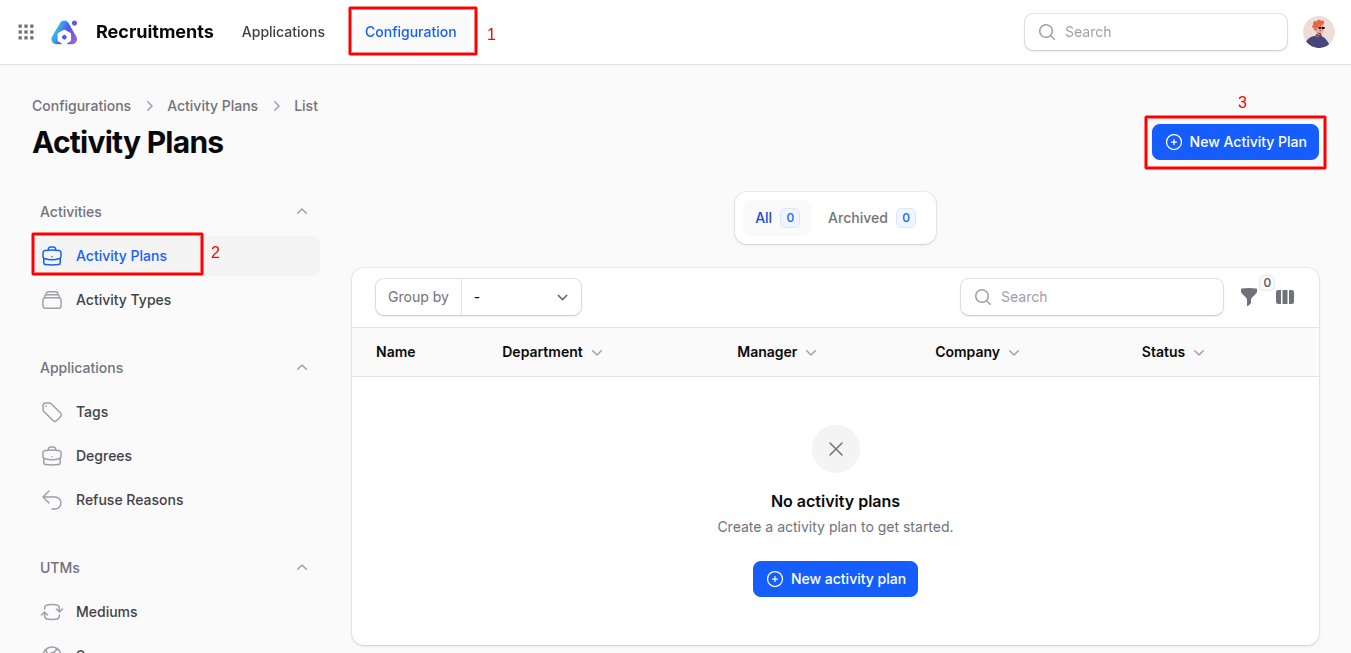1351x653 pixels.
Task: Open Refuse Reasons in the sidebar
Action: click(x=129, y=500)
